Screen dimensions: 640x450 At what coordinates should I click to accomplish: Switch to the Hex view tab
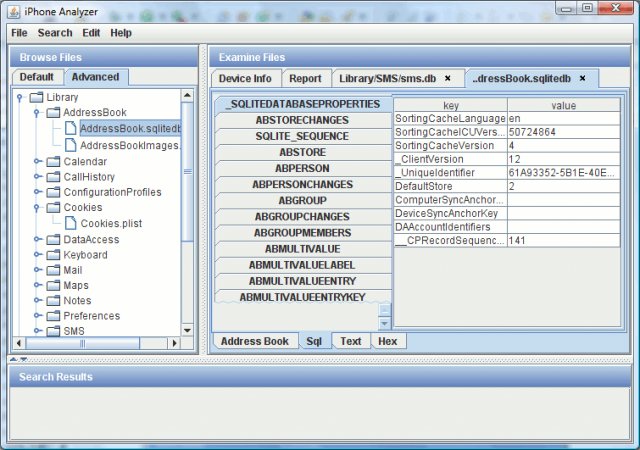pos(387,341)
